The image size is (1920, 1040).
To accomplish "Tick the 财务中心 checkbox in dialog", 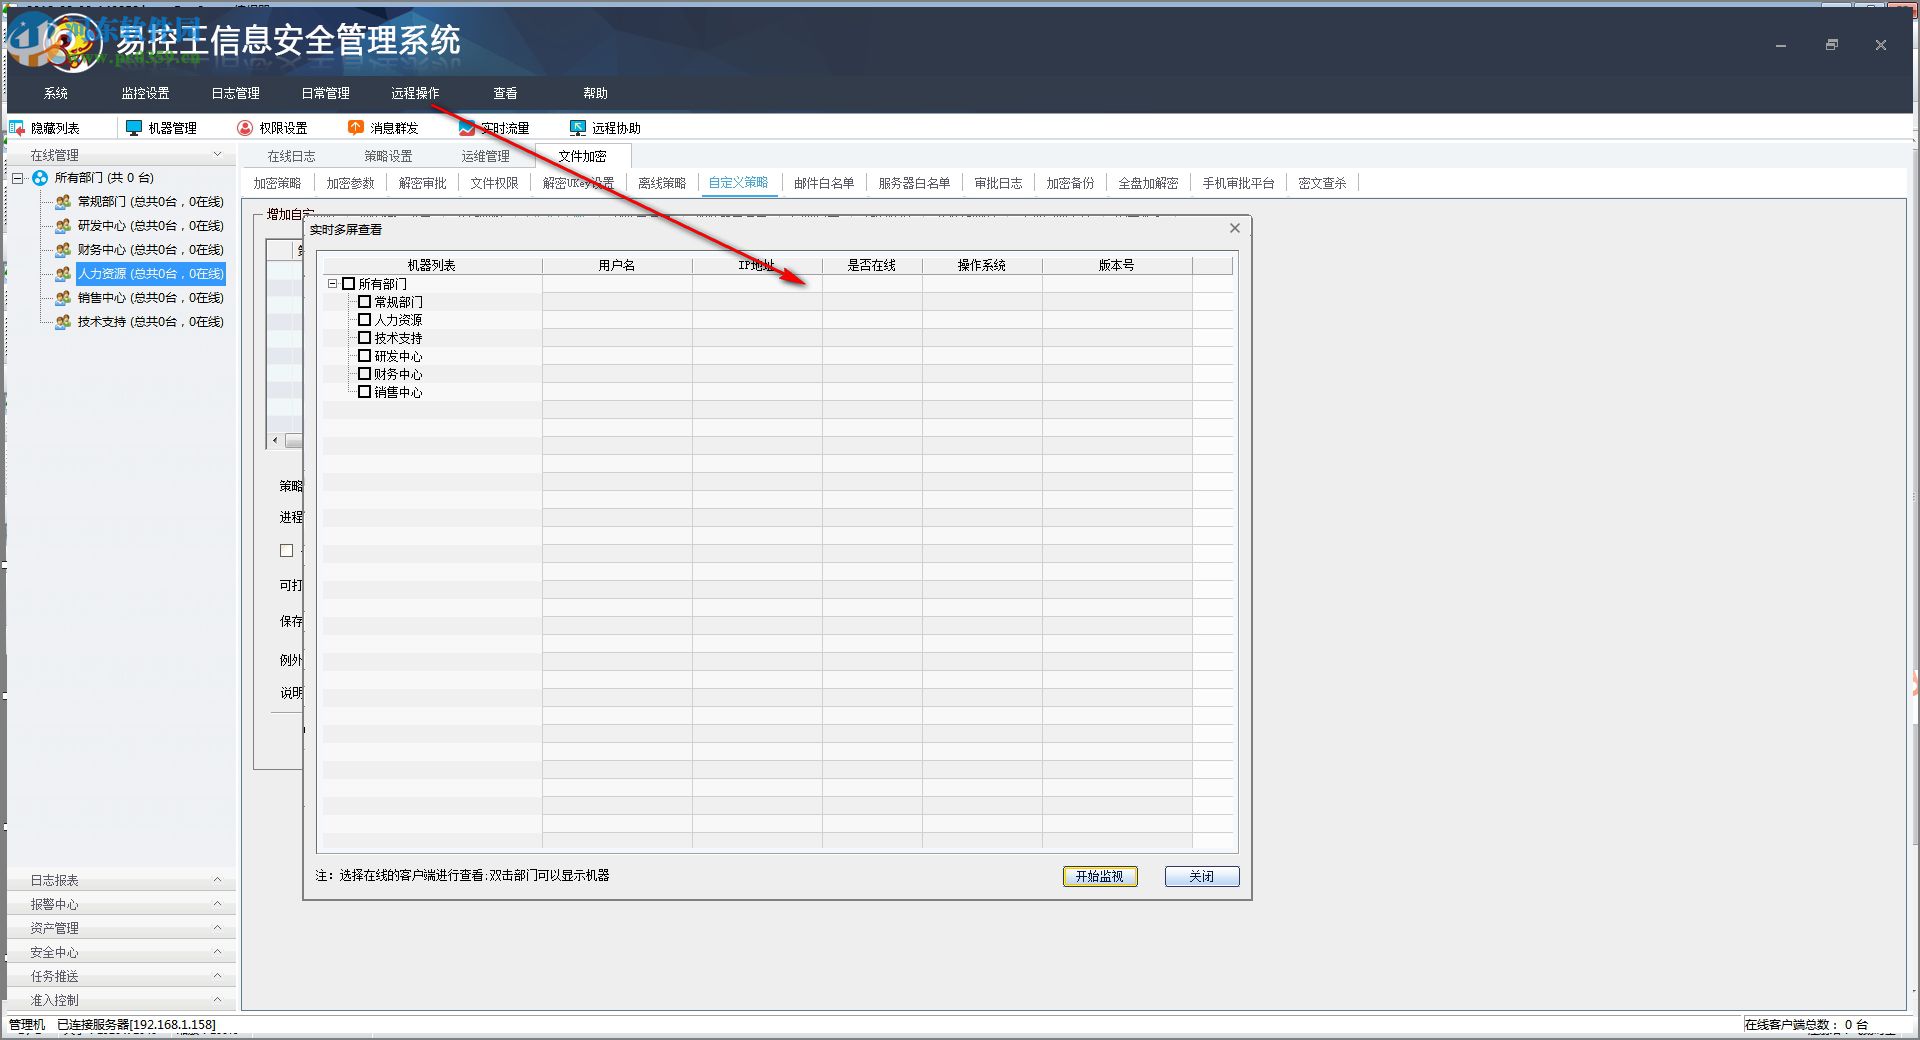I will (365, 374).
